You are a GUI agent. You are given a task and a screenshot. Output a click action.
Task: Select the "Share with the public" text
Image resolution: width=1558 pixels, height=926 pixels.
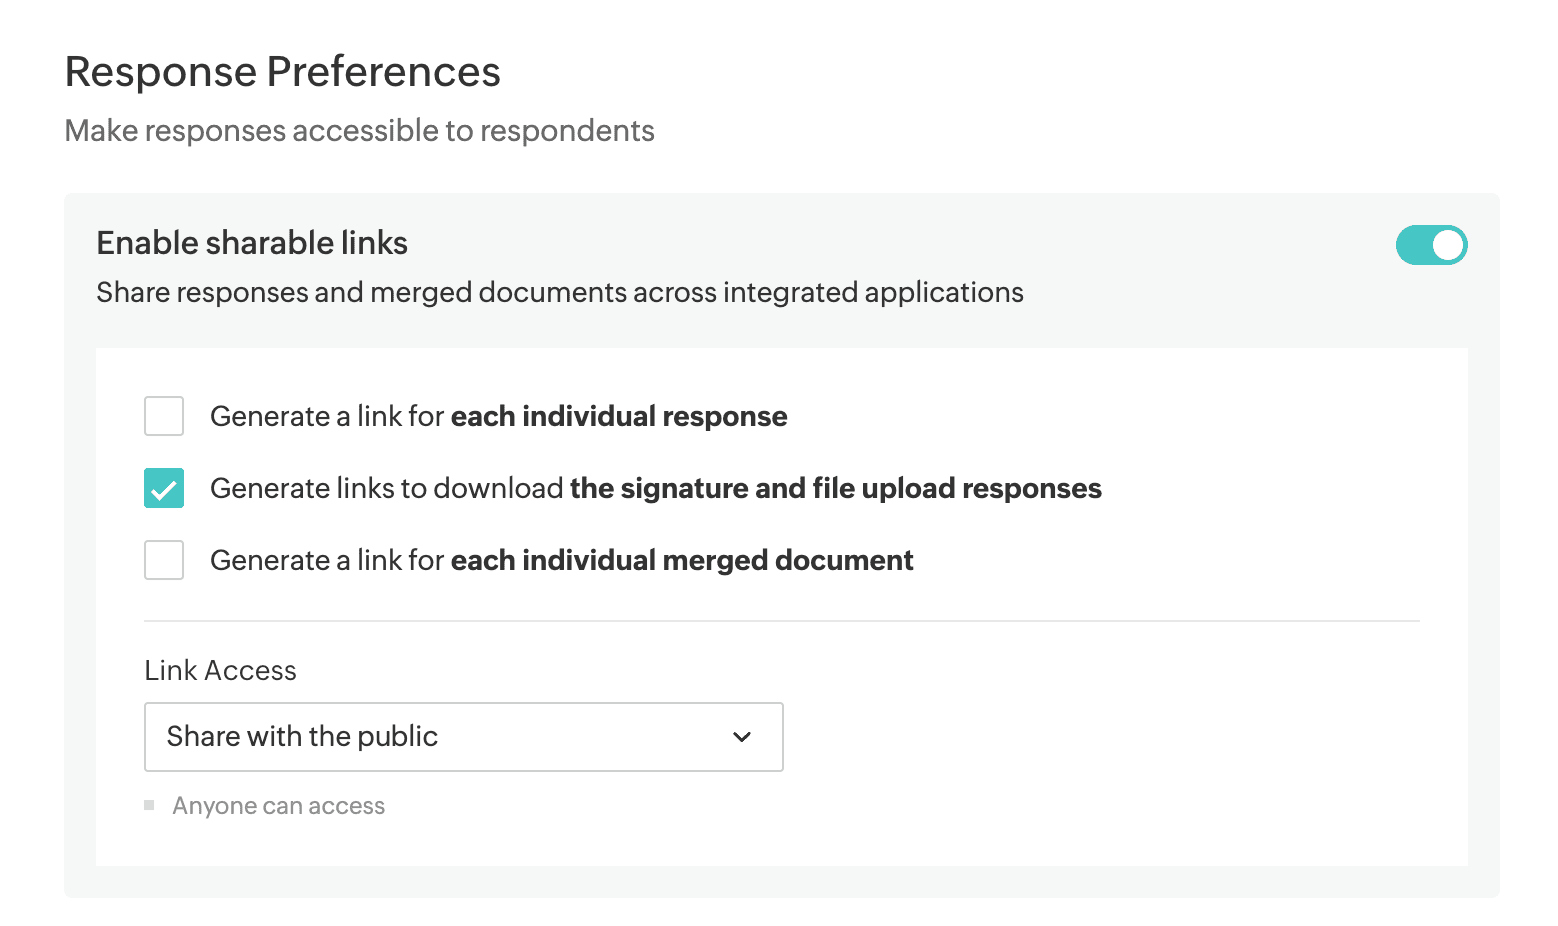tap(302, 737)
